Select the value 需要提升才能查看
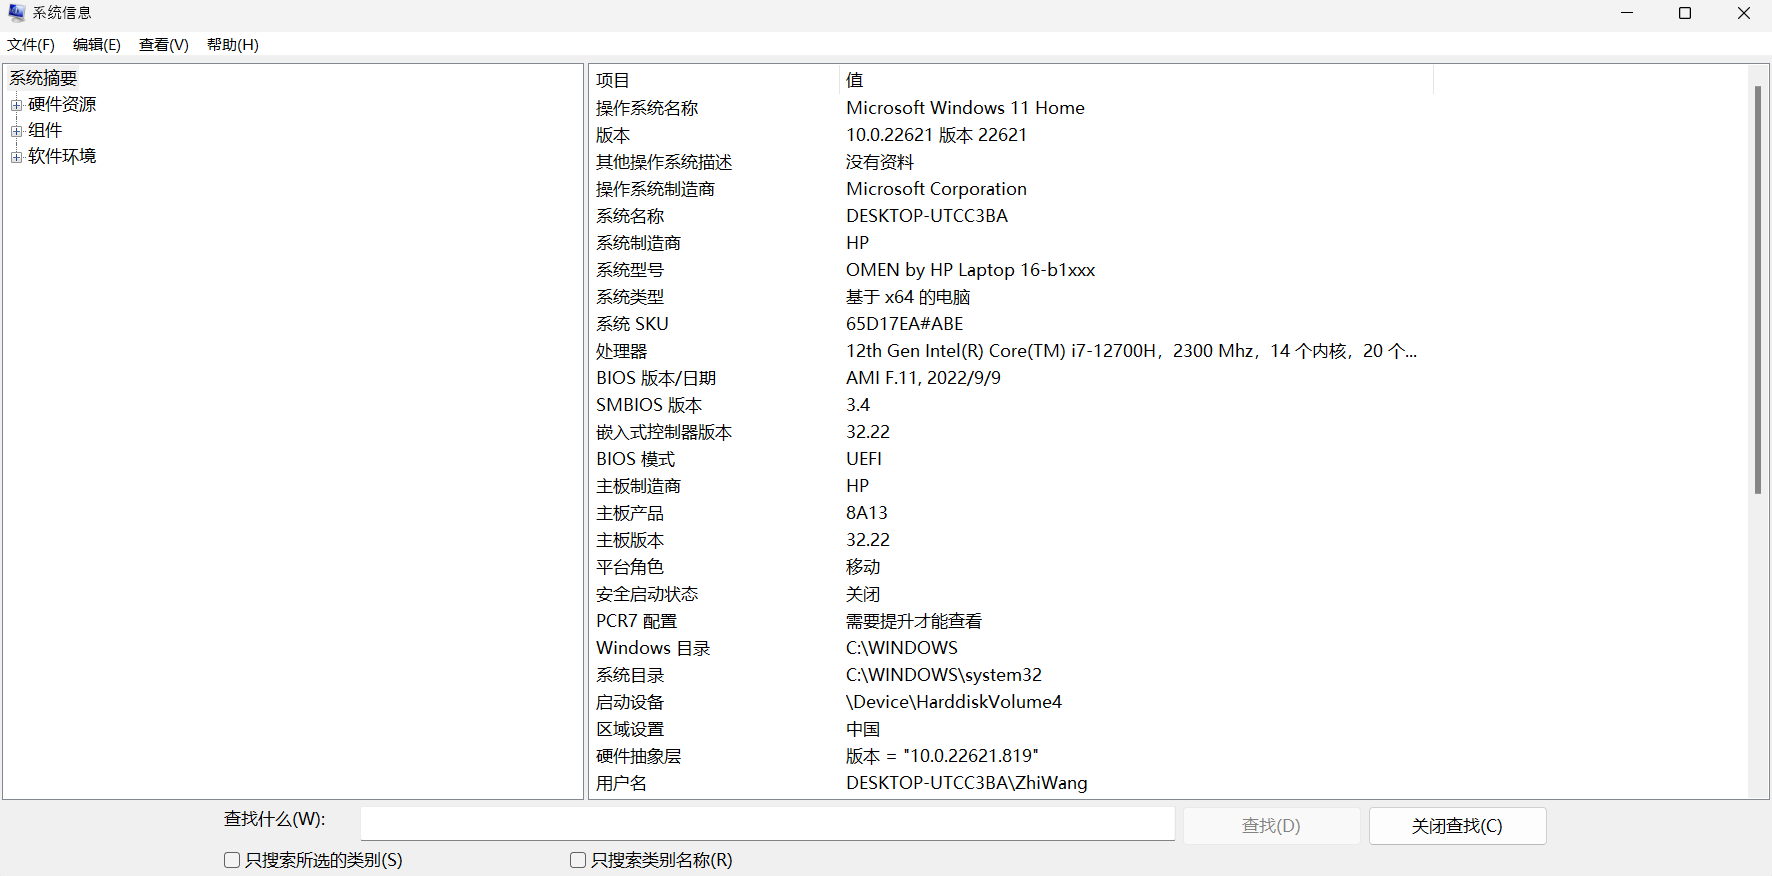 (914, 621)
